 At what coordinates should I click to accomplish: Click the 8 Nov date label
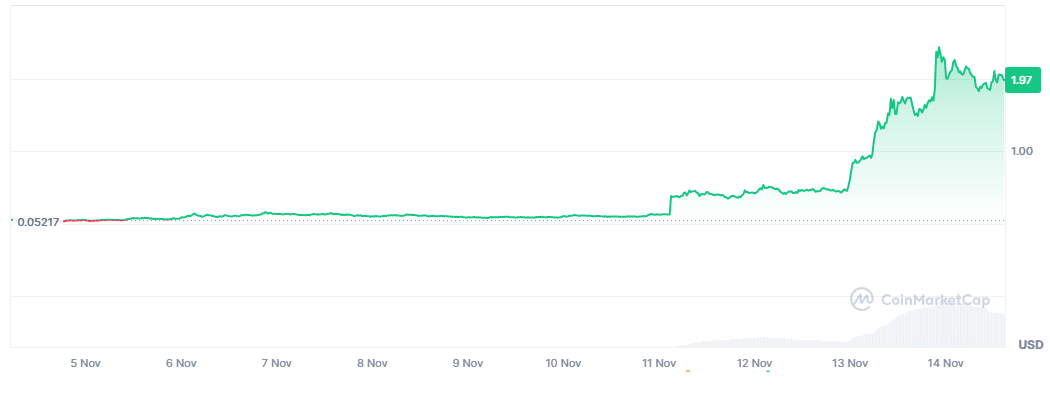click(372, 364)
